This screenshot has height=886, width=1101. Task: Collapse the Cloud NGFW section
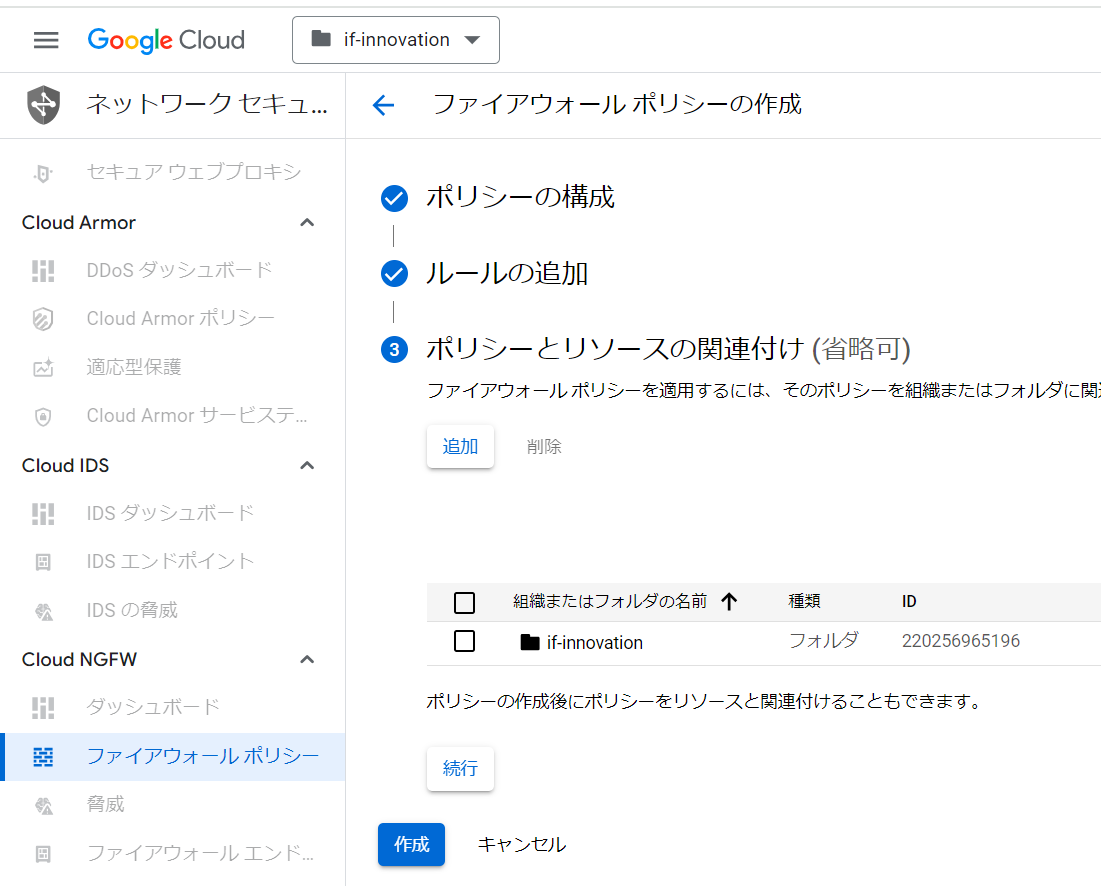(308, 660)
